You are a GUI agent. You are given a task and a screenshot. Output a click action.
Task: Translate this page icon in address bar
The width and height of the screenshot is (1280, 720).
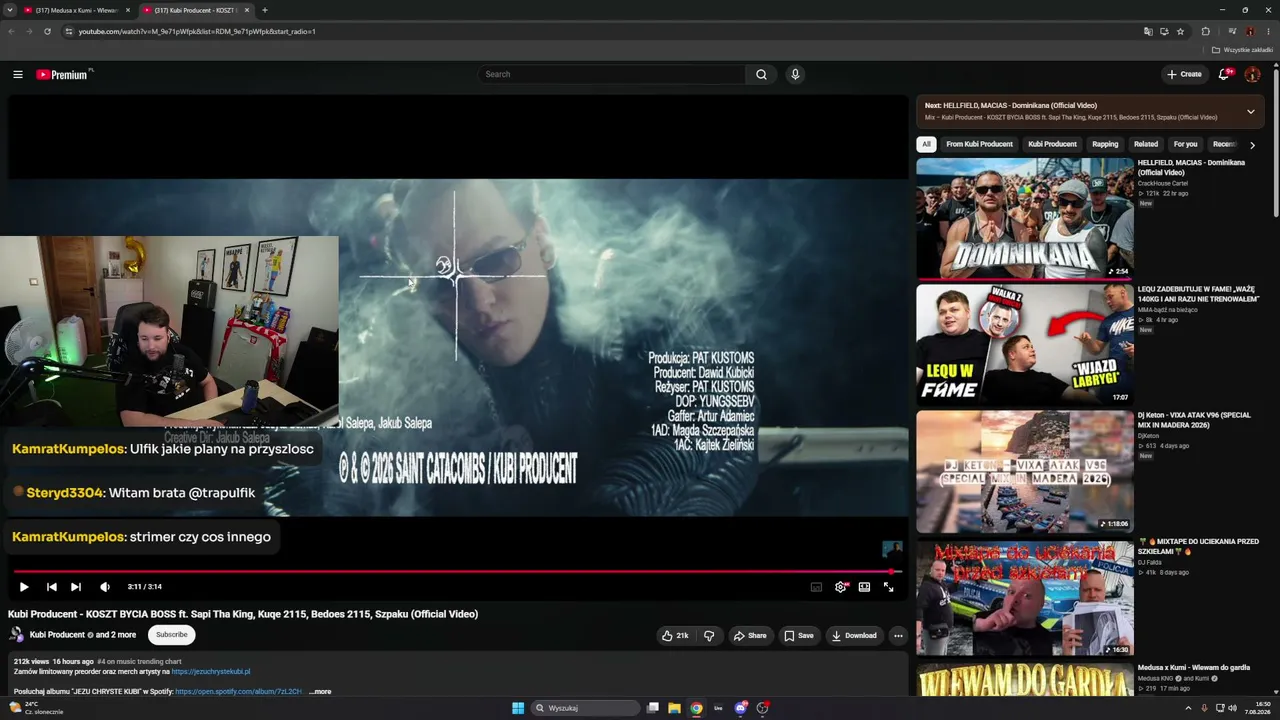[1148, 31]
